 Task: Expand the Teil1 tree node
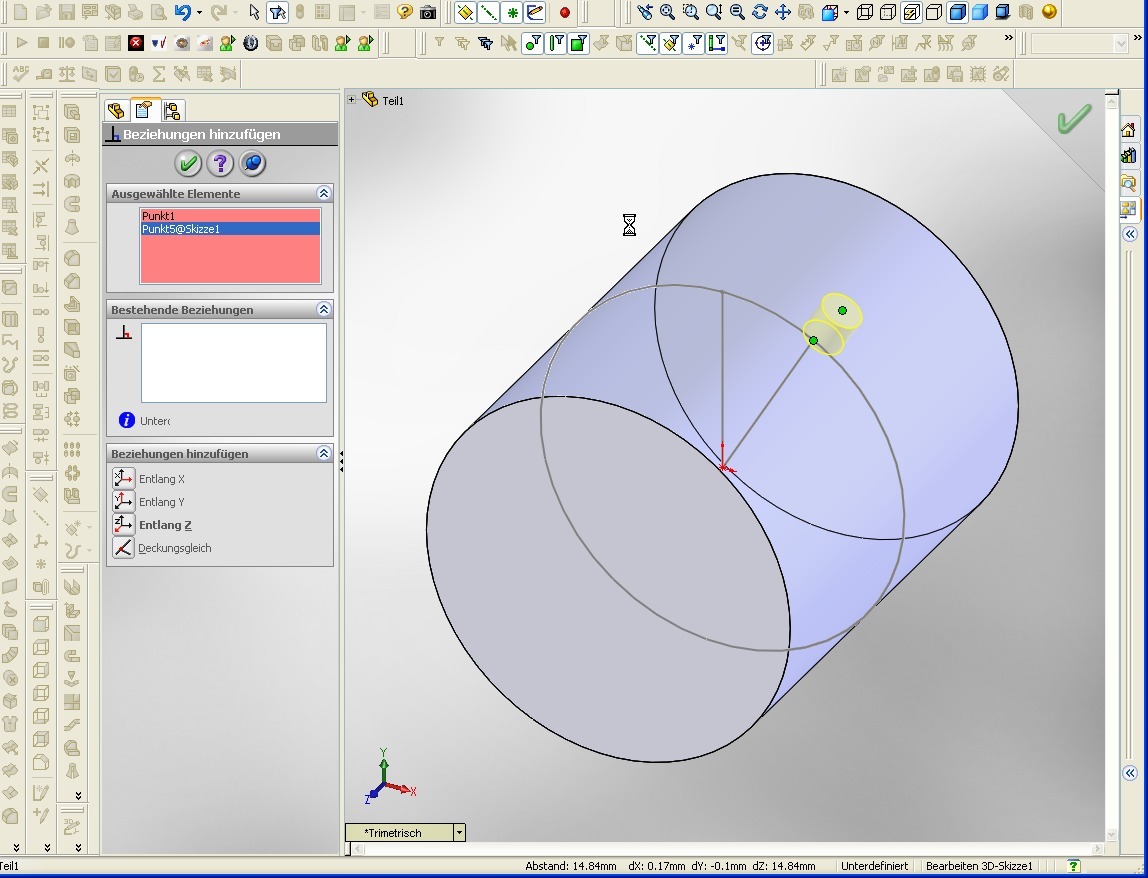352,100
